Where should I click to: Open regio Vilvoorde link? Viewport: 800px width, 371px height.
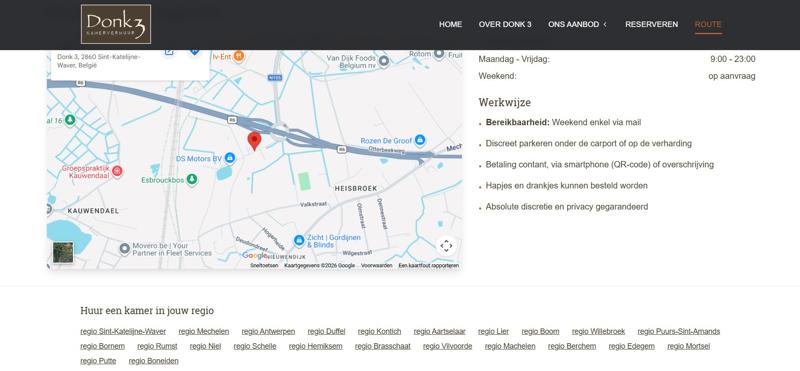point(447,346)
